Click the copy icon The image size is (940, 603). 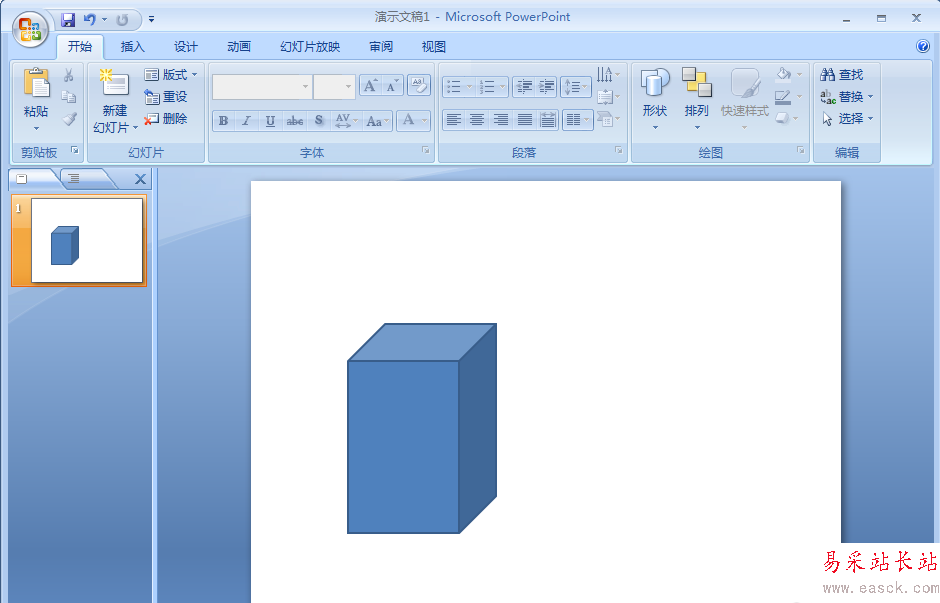point(68,97)
